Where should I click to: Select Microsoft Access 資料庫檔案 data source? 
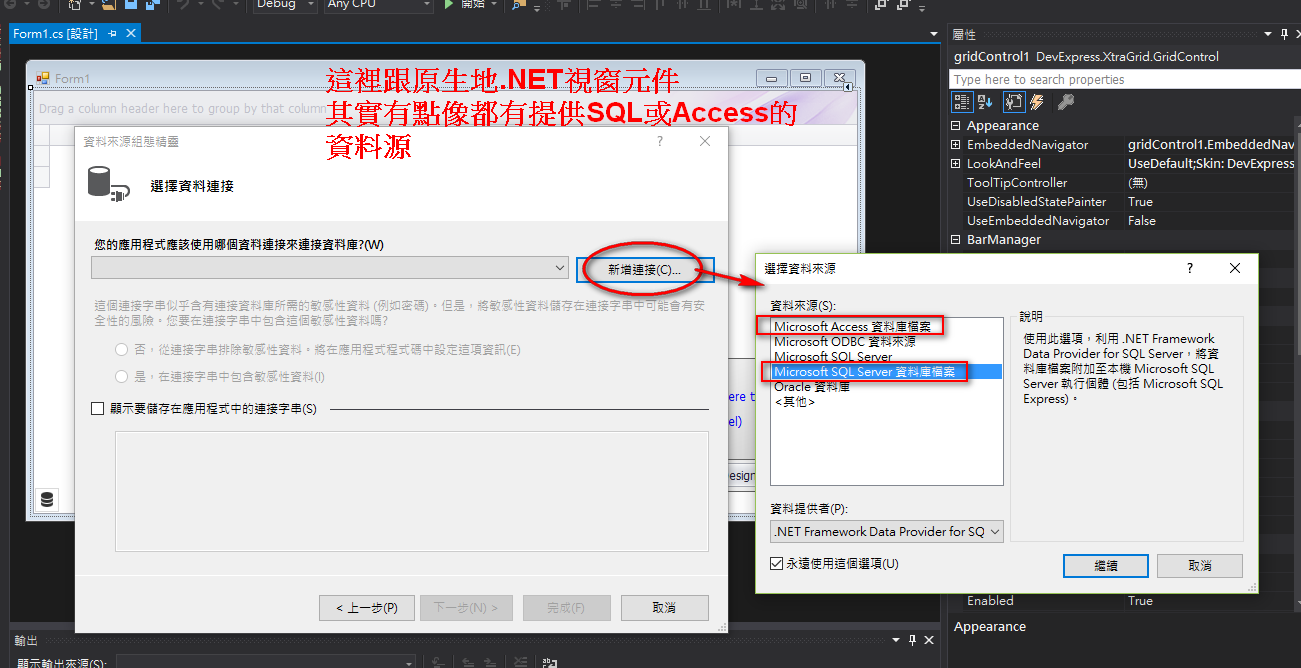(x=887, y=326)
